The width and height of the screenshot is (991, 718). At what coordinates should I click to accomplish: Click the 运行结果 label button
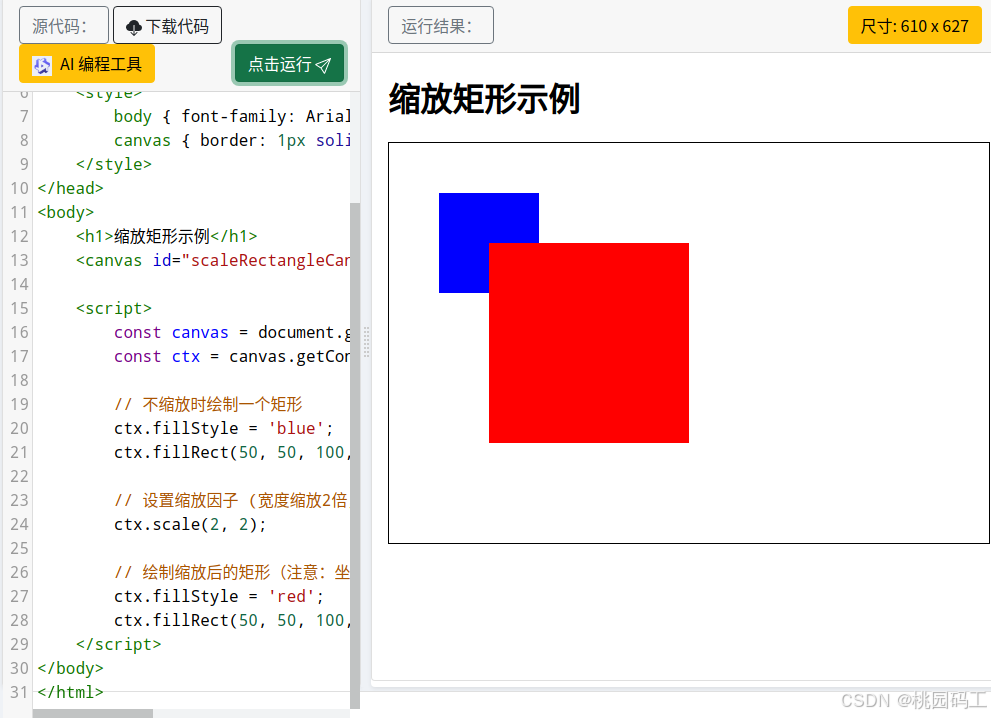pyautogui.click(x=441, y=25)
